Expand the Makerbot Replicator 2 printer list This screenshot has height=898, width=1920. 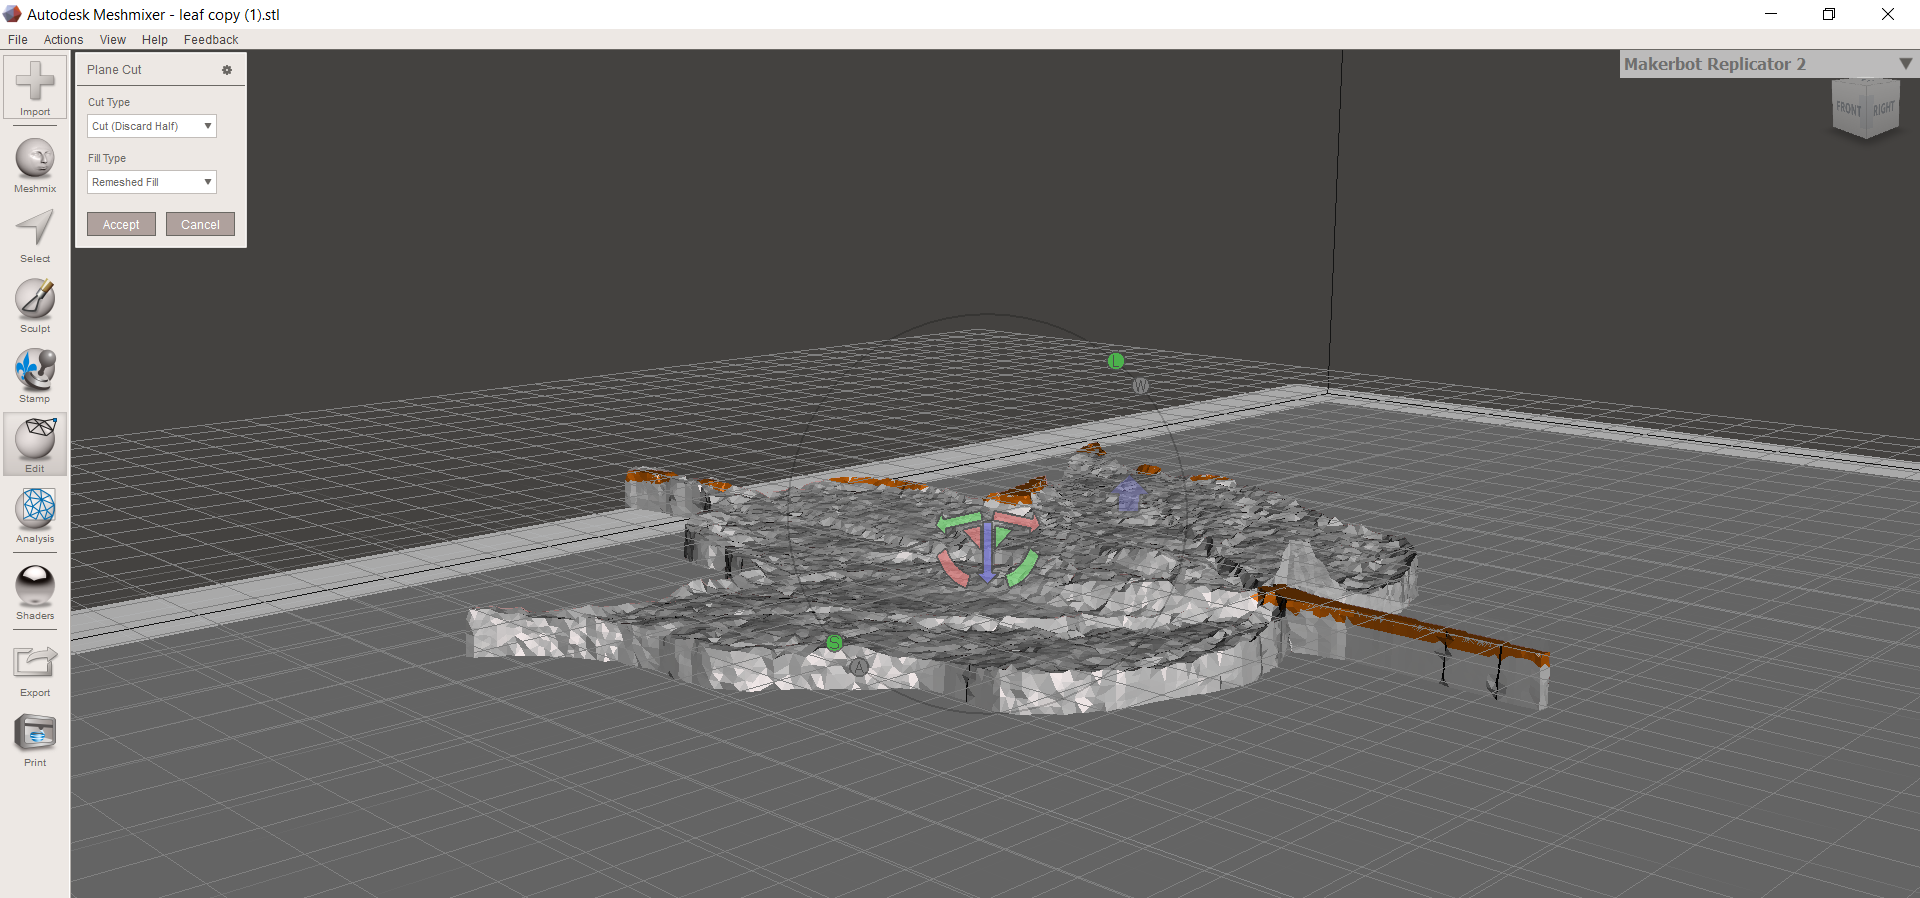pos(1906,64)
